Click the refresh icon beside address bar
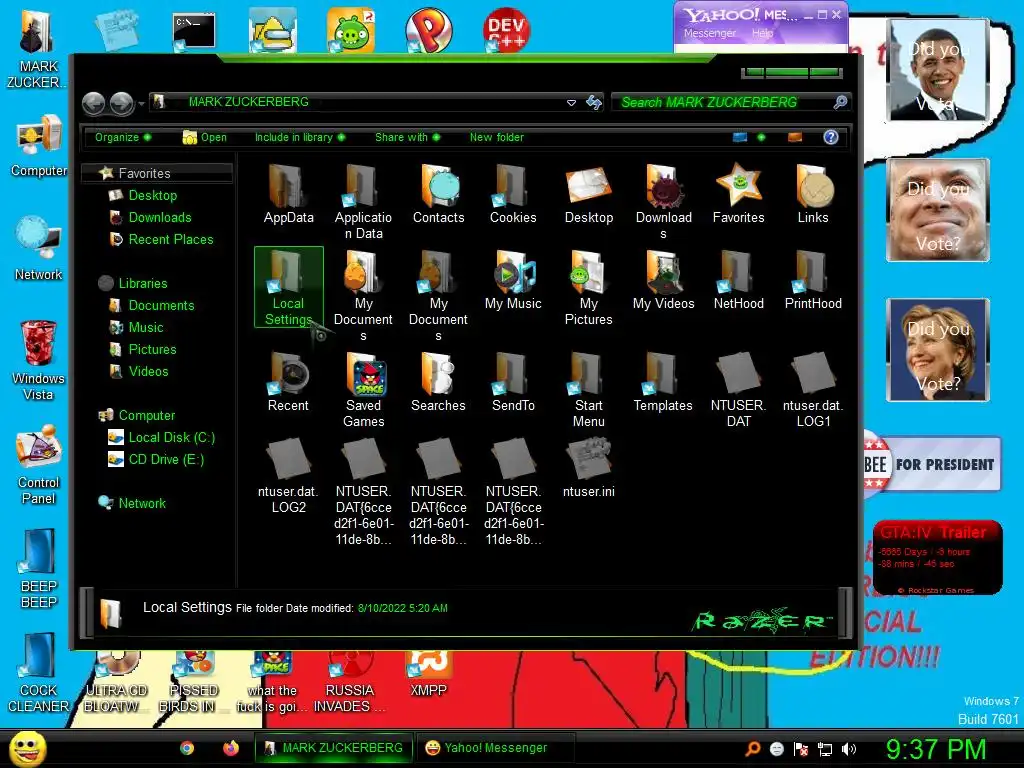Screen dimensions: 1024x768 coord(594,103)
